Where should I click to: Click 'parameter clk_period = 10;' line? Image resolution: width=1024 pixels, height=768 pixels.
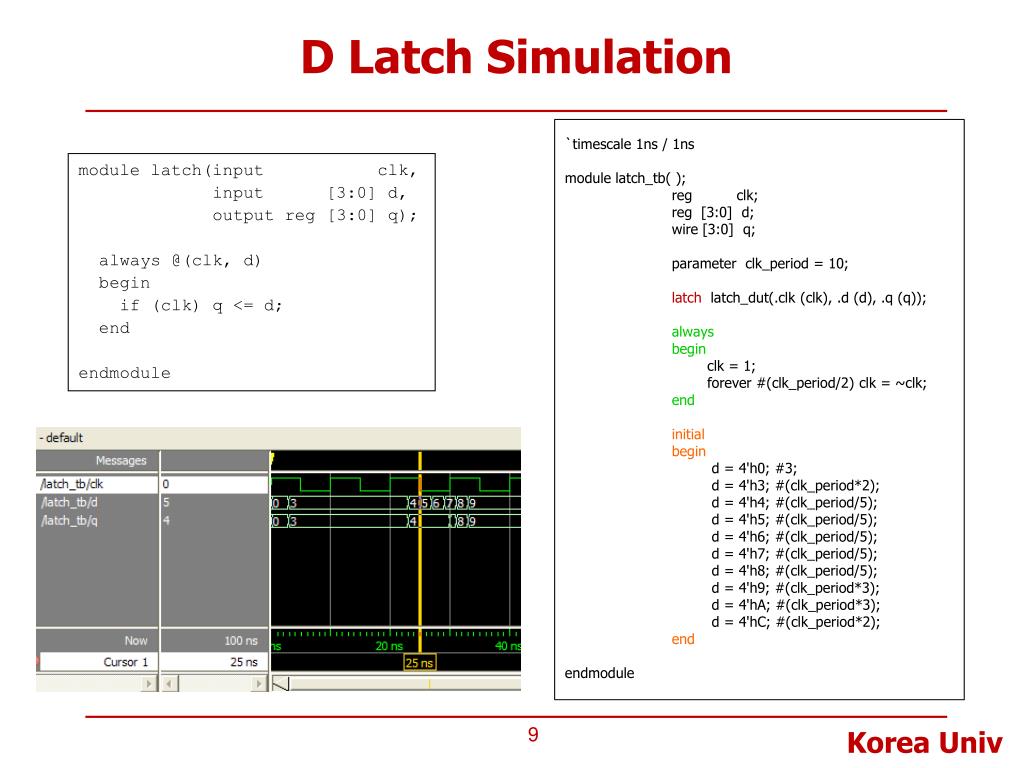point(760,264)
